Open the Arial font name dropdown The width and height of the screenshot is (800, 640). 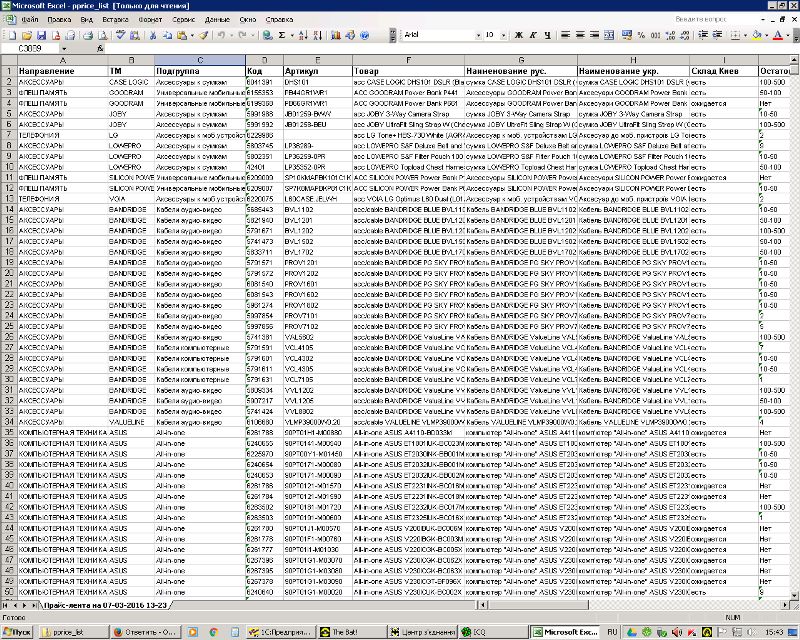pos(478,35)
